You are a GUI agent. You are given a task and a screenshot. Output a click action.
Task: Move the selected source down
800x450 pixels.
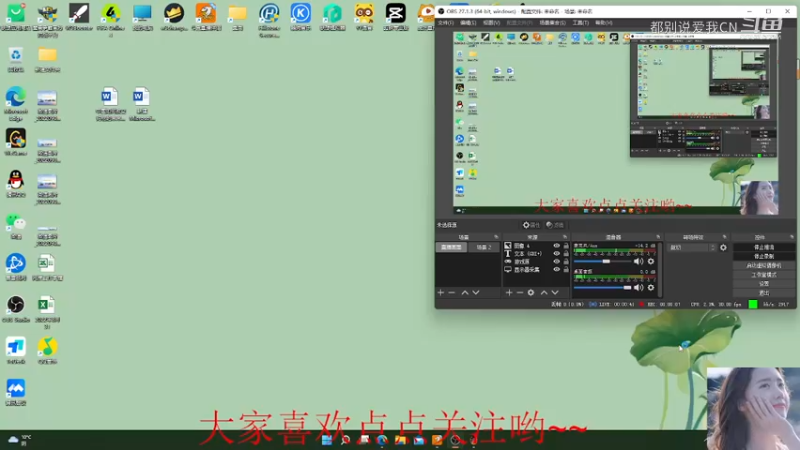(555, 292)
